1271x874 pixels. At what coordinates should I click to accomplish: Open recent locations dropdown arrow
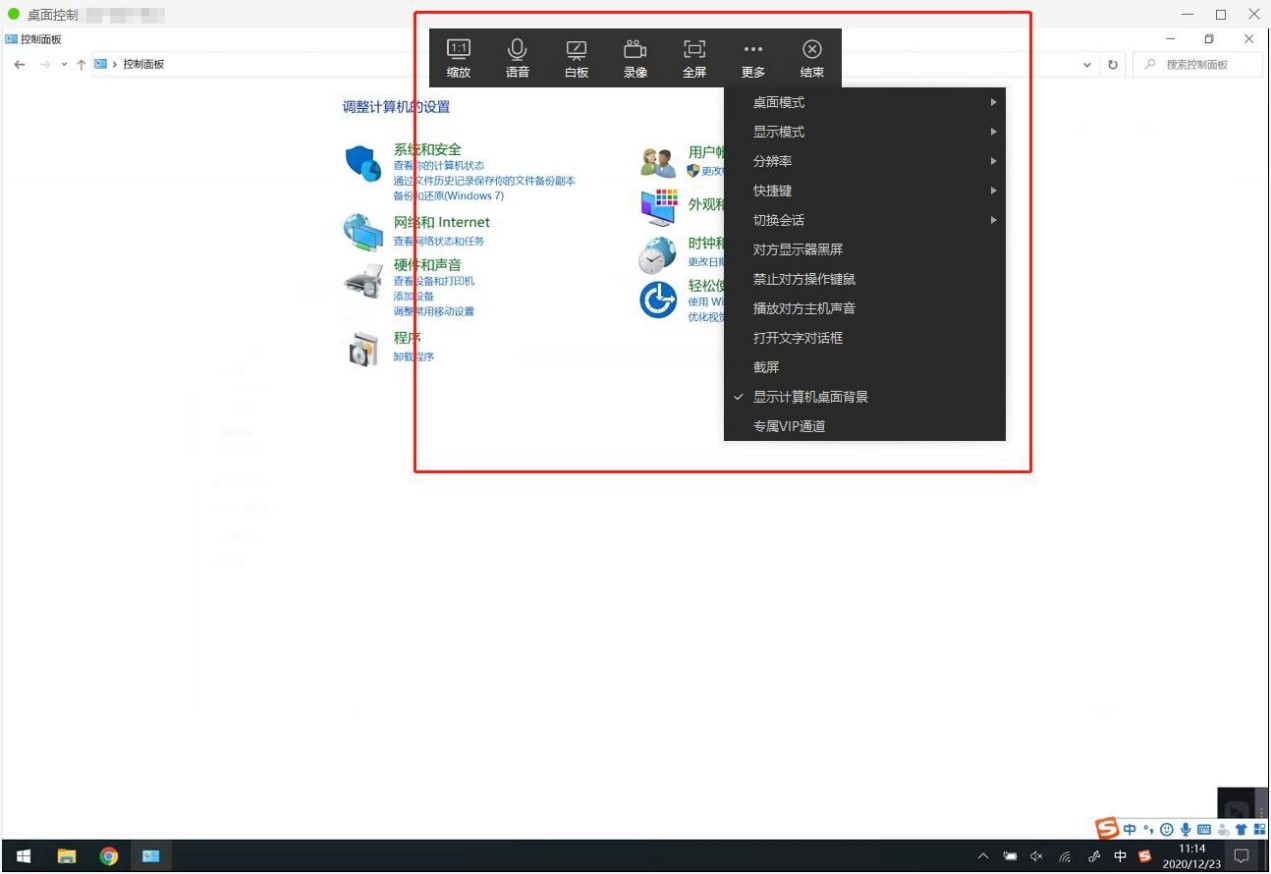pyautogui.click(x=64, y=64)
